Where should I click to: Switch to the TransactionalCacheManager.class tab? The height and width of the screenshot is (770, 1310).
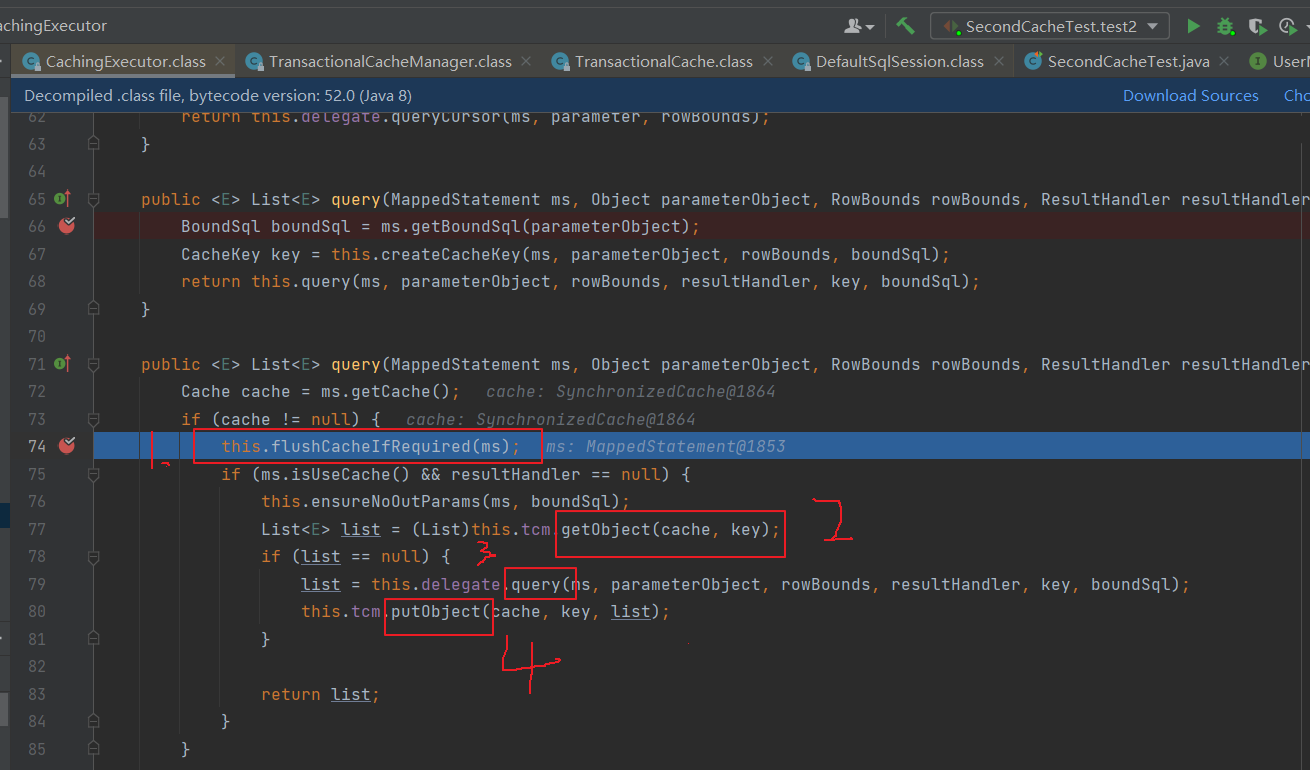click(x=390, y=61)
